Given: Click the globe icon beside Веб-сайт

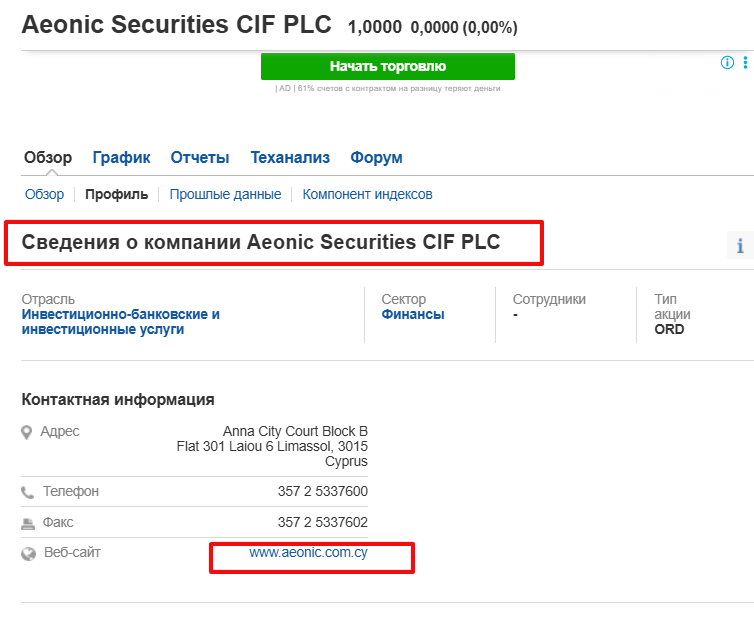Looking at the screenshot, I should pos(28,553).
